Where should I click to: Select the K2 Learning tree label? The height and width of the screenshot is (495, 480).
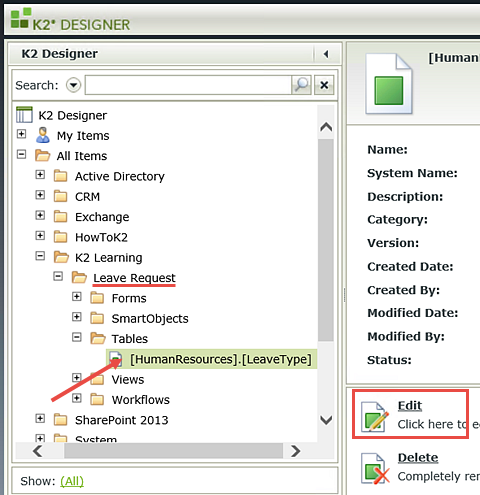[109, 257]
